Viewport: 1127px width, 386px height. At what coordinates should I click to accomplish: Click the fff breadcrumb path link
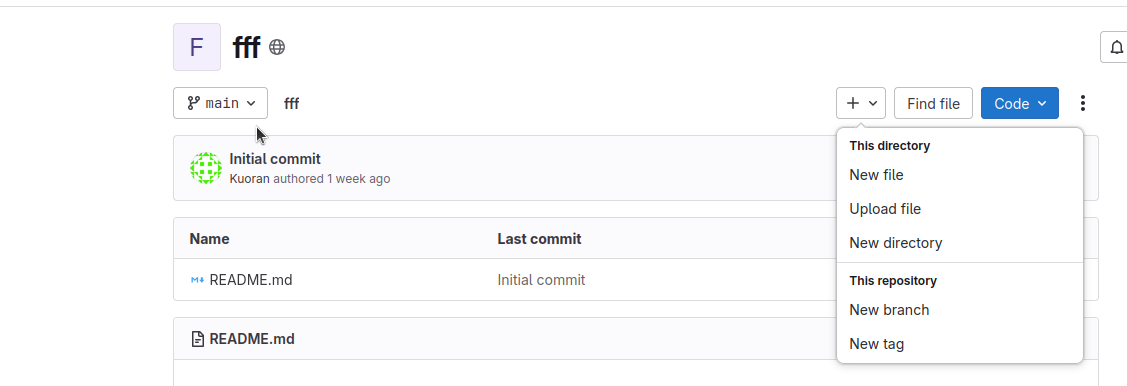(x=291, y=104)
